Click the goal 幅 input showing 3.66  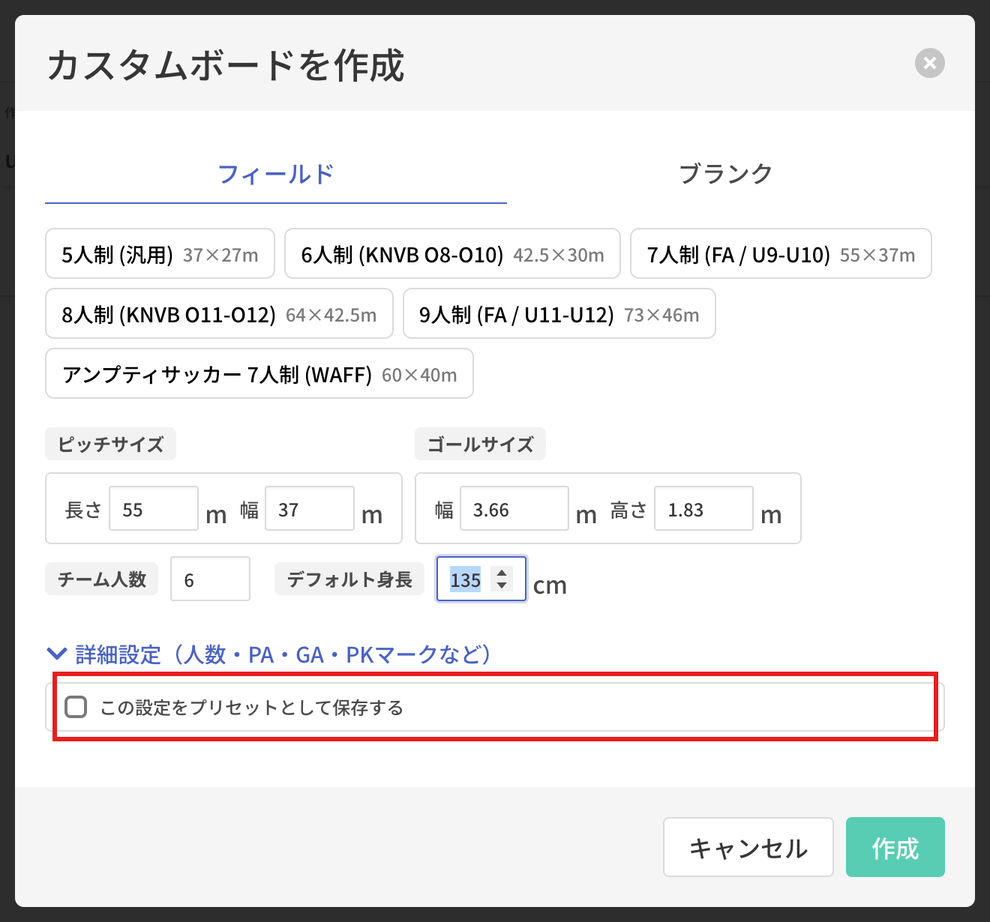tap(515, 509)
